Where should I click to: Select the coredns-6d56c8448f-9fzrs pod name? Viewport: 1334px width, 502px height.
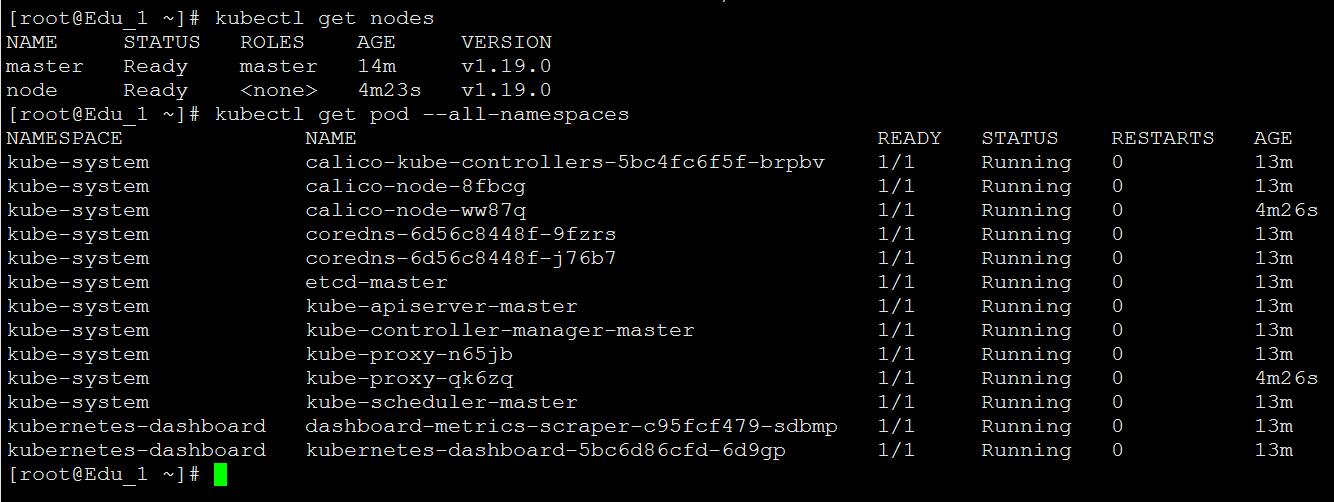click(x=460, y=234)
